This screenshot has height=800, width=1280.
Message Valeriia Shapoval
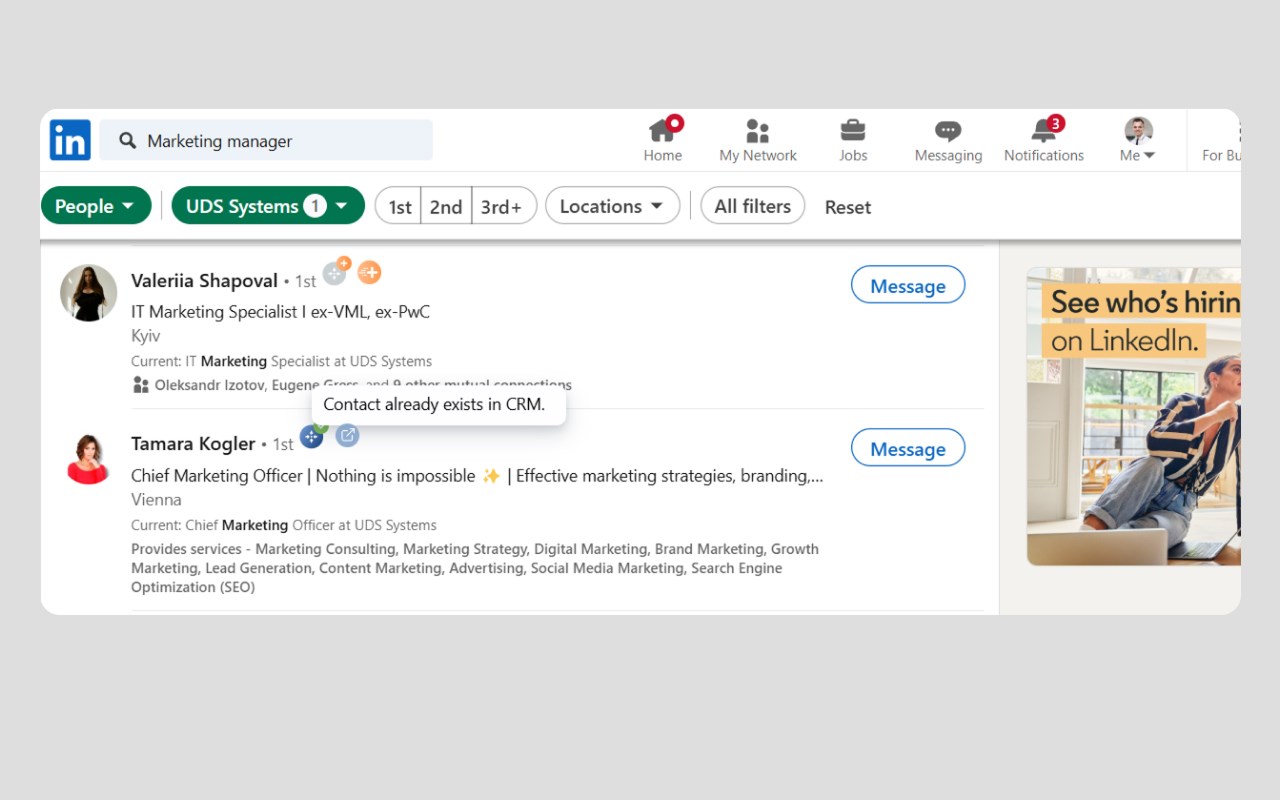point(908,285)
